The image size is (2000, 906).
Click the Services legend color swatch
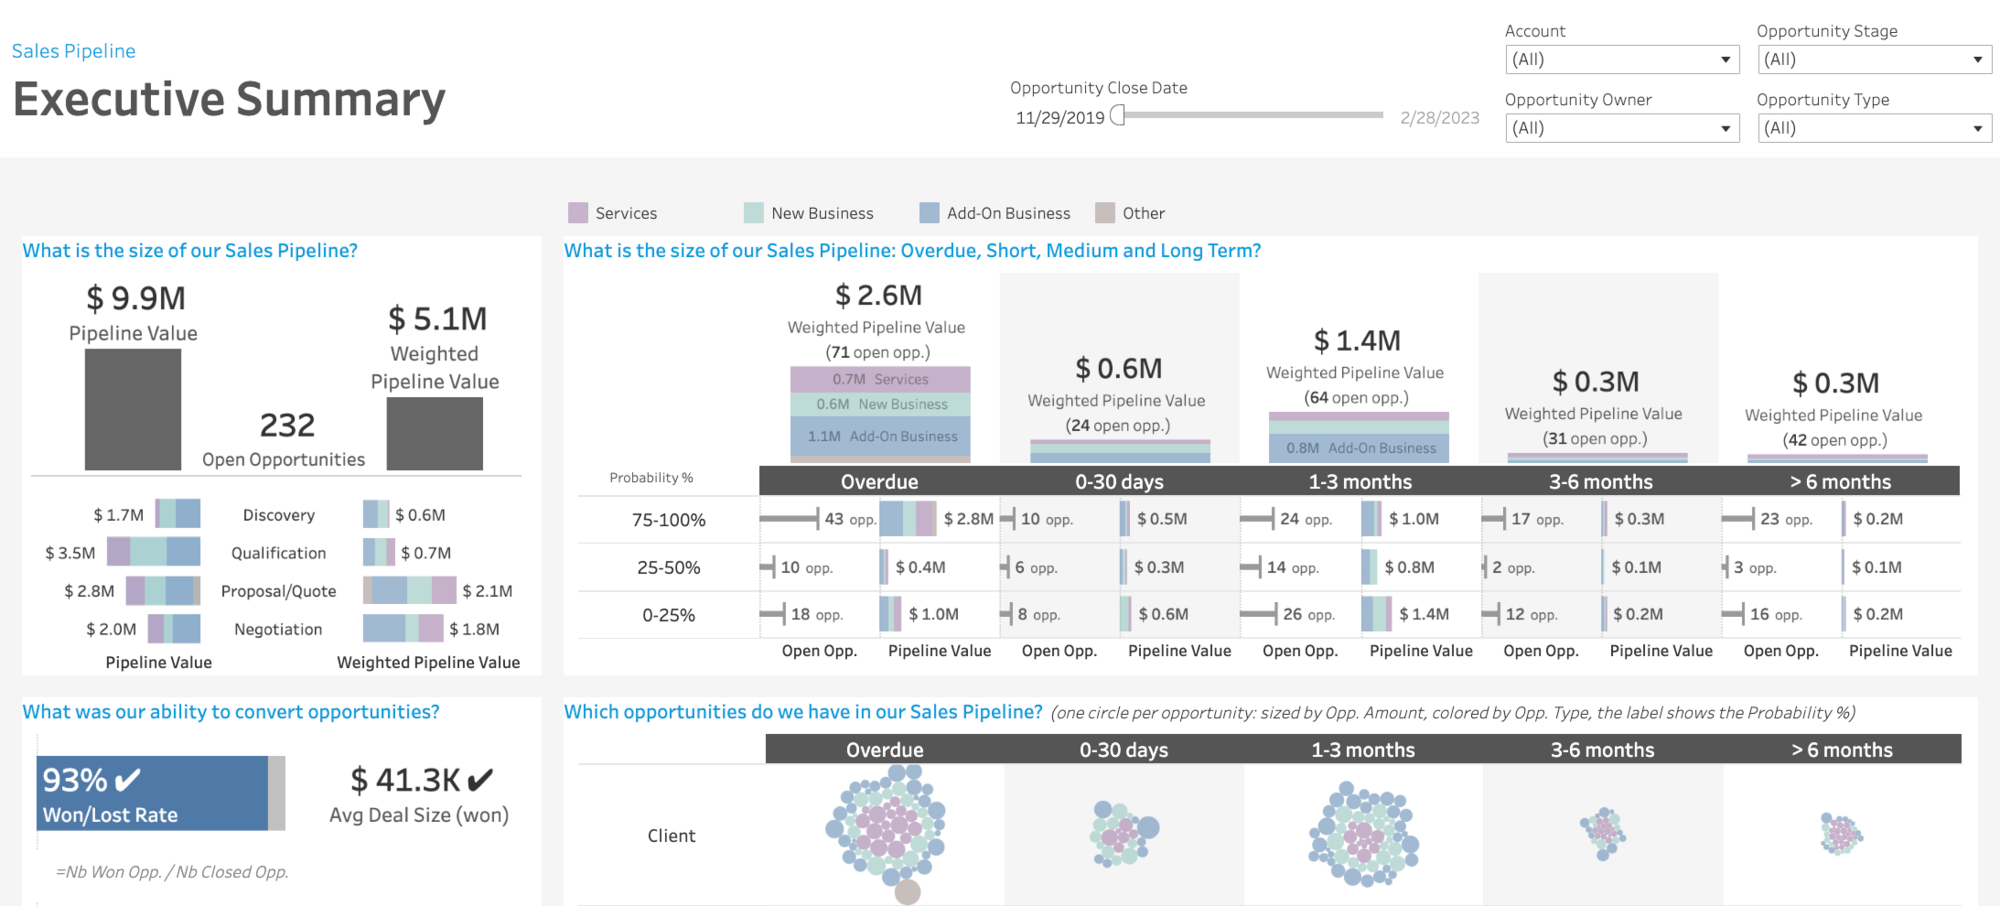pos(578,213)
